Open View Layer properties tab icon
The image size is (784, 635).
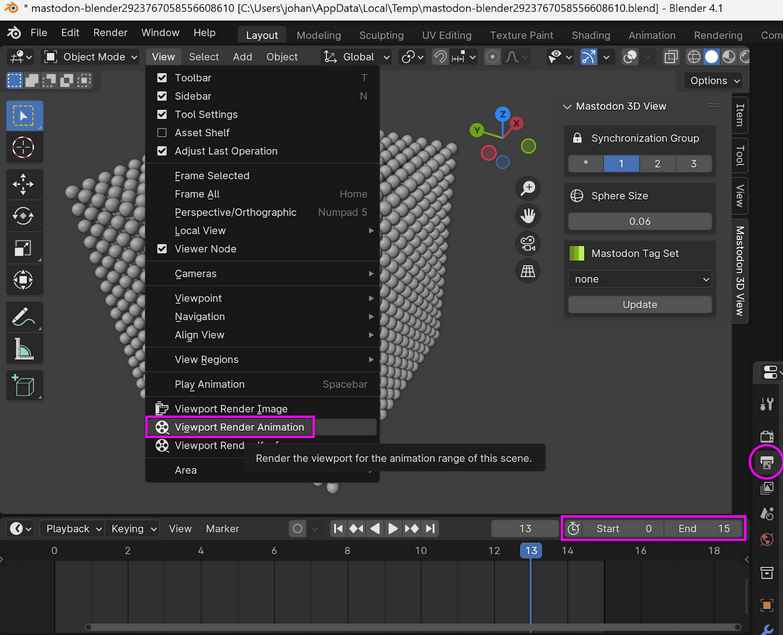[766, 488]
